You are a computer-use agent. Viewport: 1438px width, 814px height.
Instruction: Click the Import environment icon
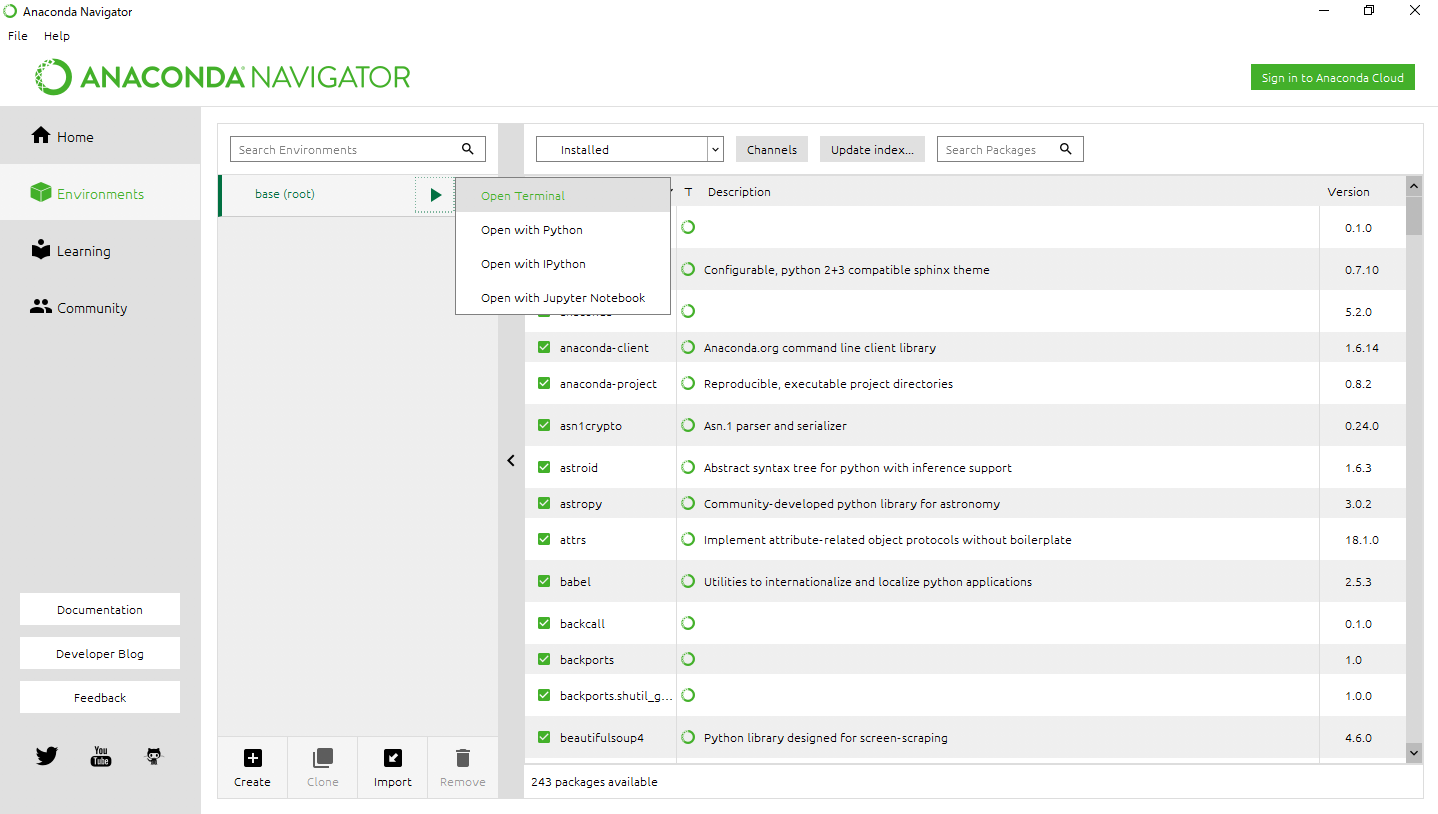(393, 758)
